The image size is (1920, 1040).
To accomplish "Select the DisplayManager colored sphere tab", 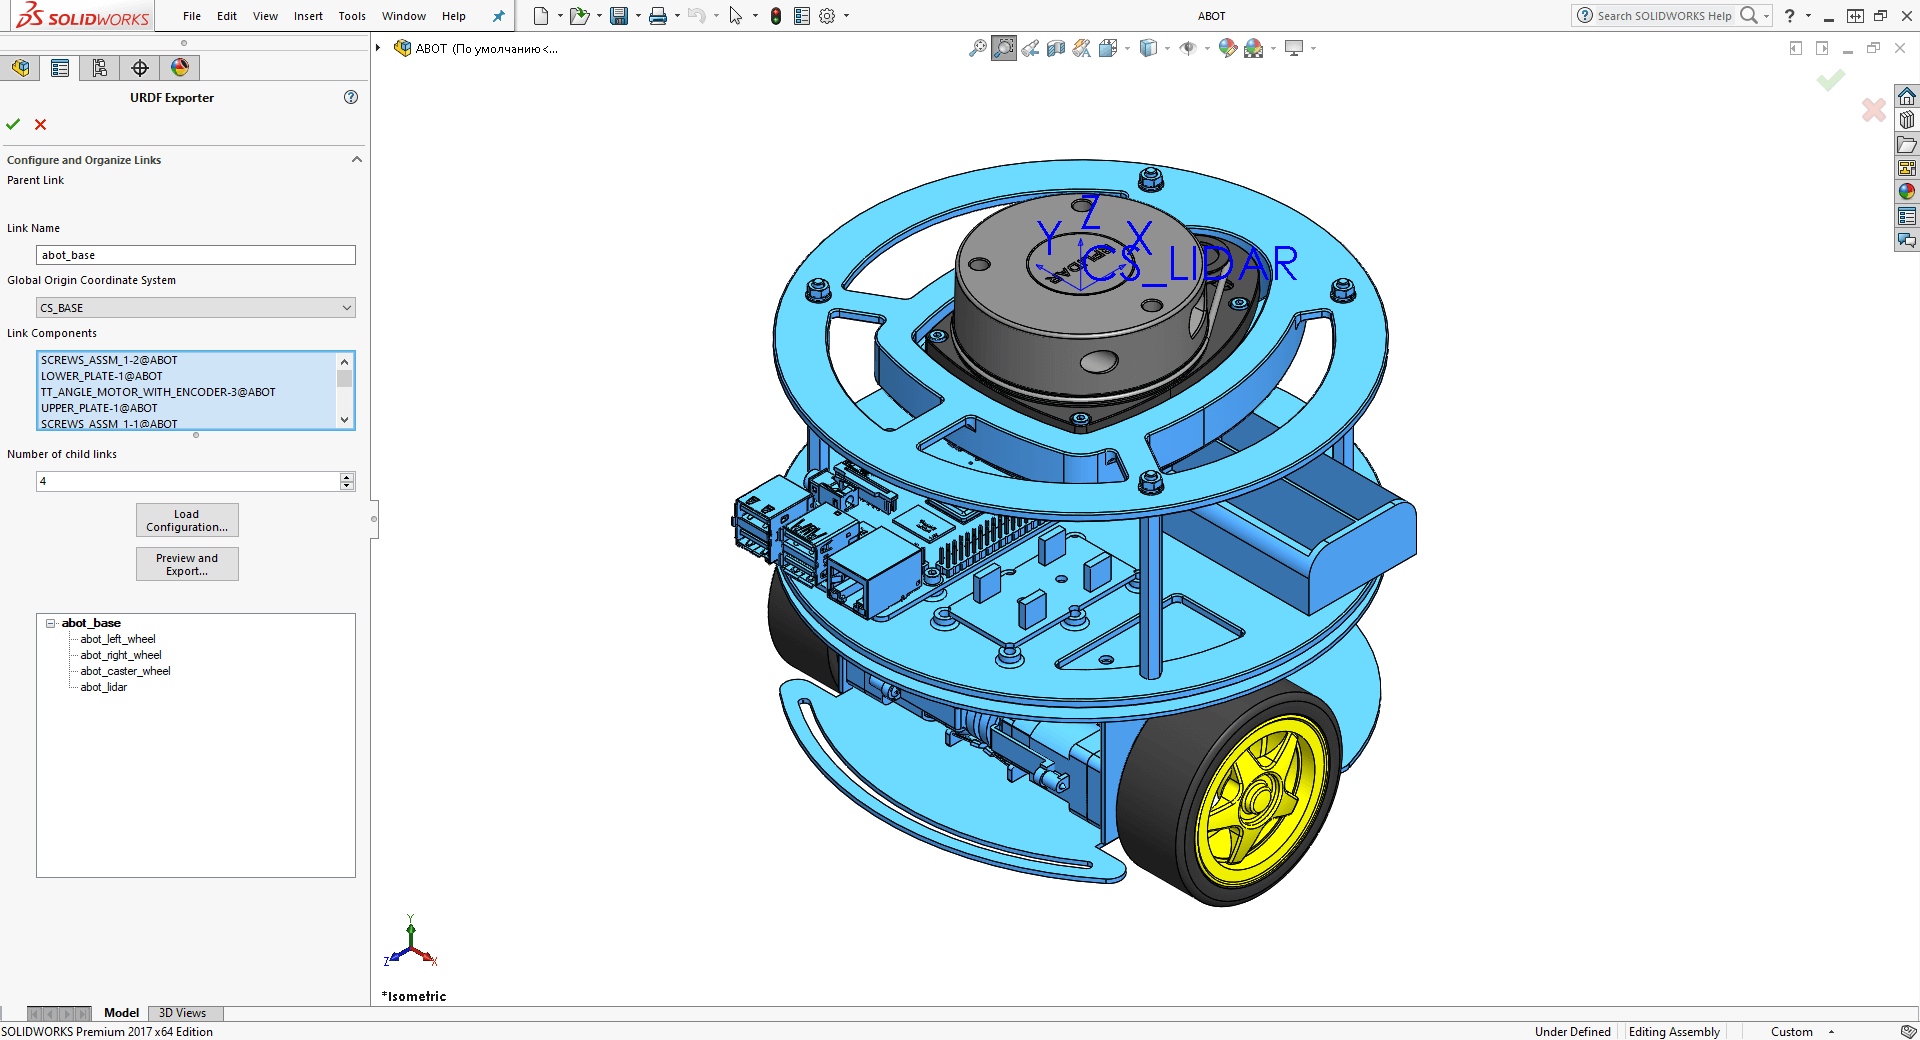I will [179, 68].
